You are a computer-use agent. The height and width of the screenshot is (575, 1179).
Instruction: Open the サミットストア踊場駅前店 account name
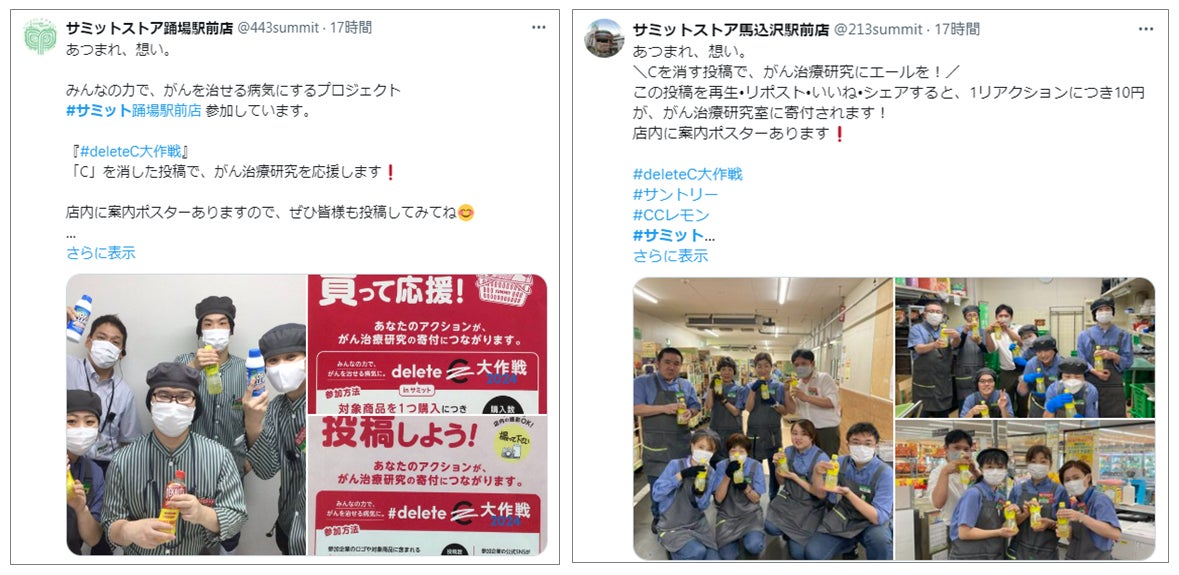point(150,29)
